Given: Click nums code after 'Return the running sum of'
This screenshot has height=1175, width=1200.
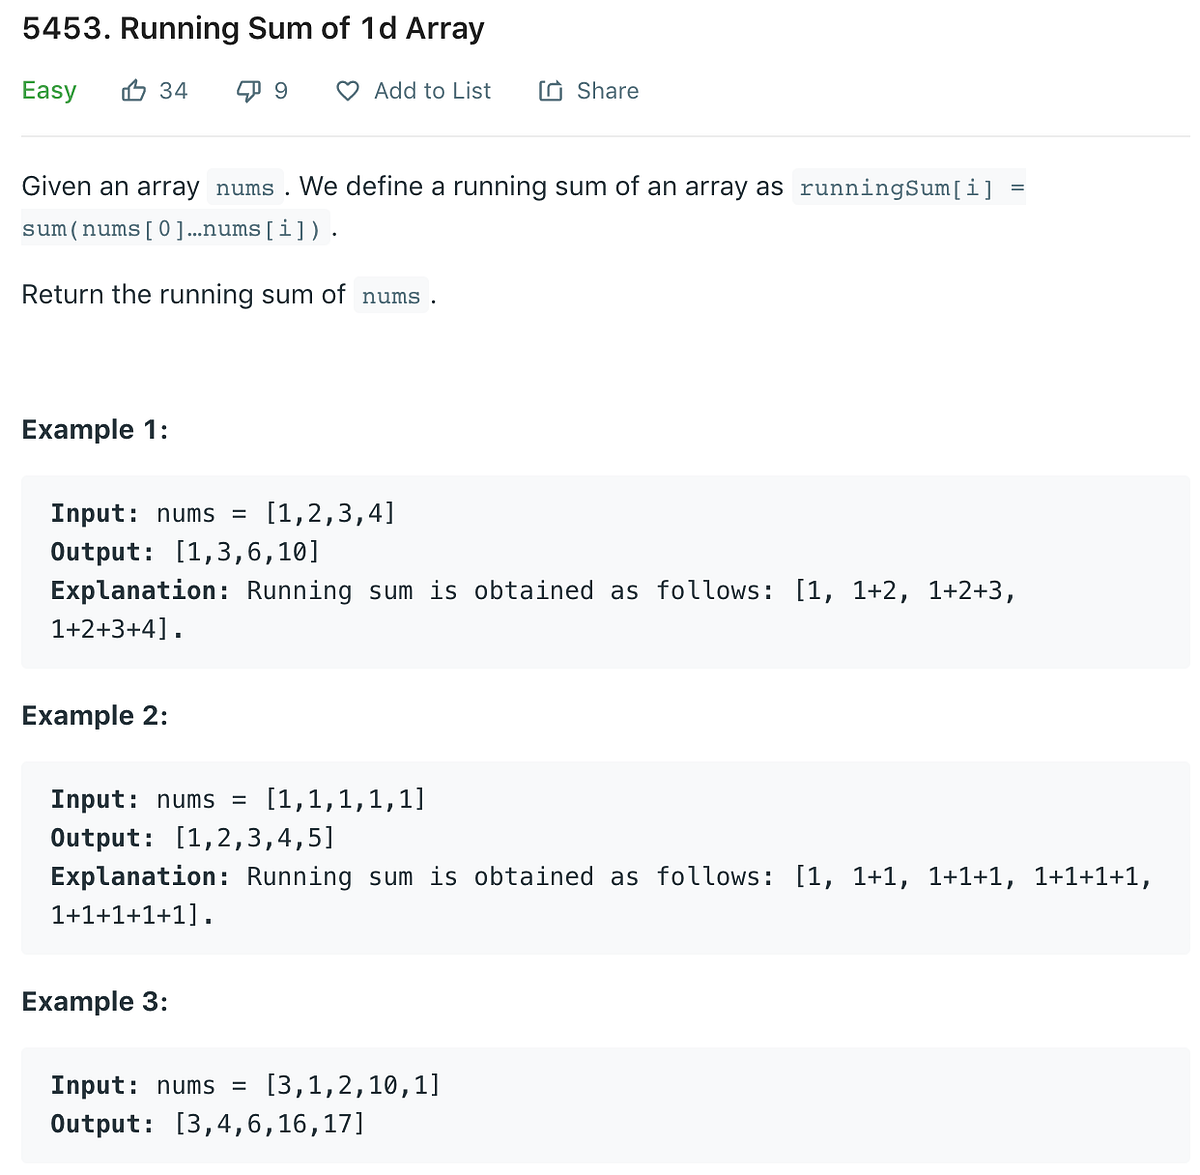Looking at the screenshot, I should click(391, 296).
